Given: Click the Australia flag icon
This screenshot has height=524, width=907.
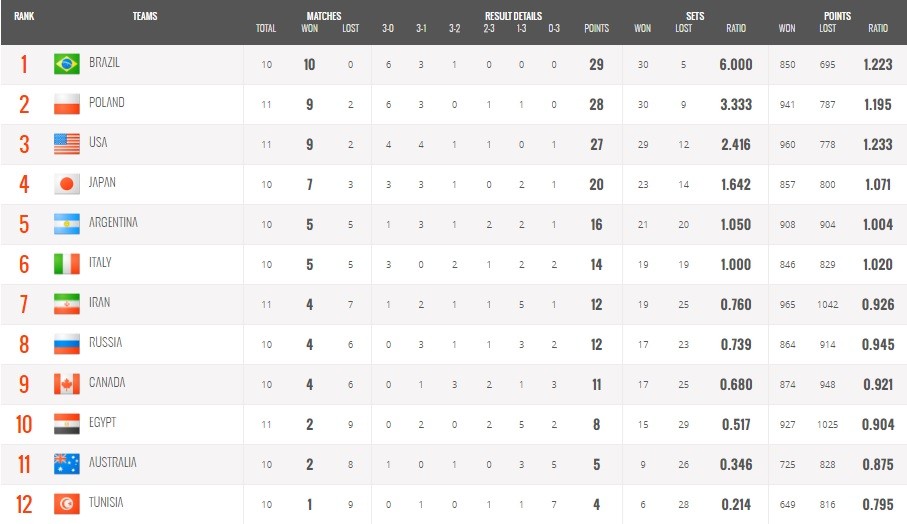Looking at the screenshot, I should pyautogui.click(x=67, y=464).
